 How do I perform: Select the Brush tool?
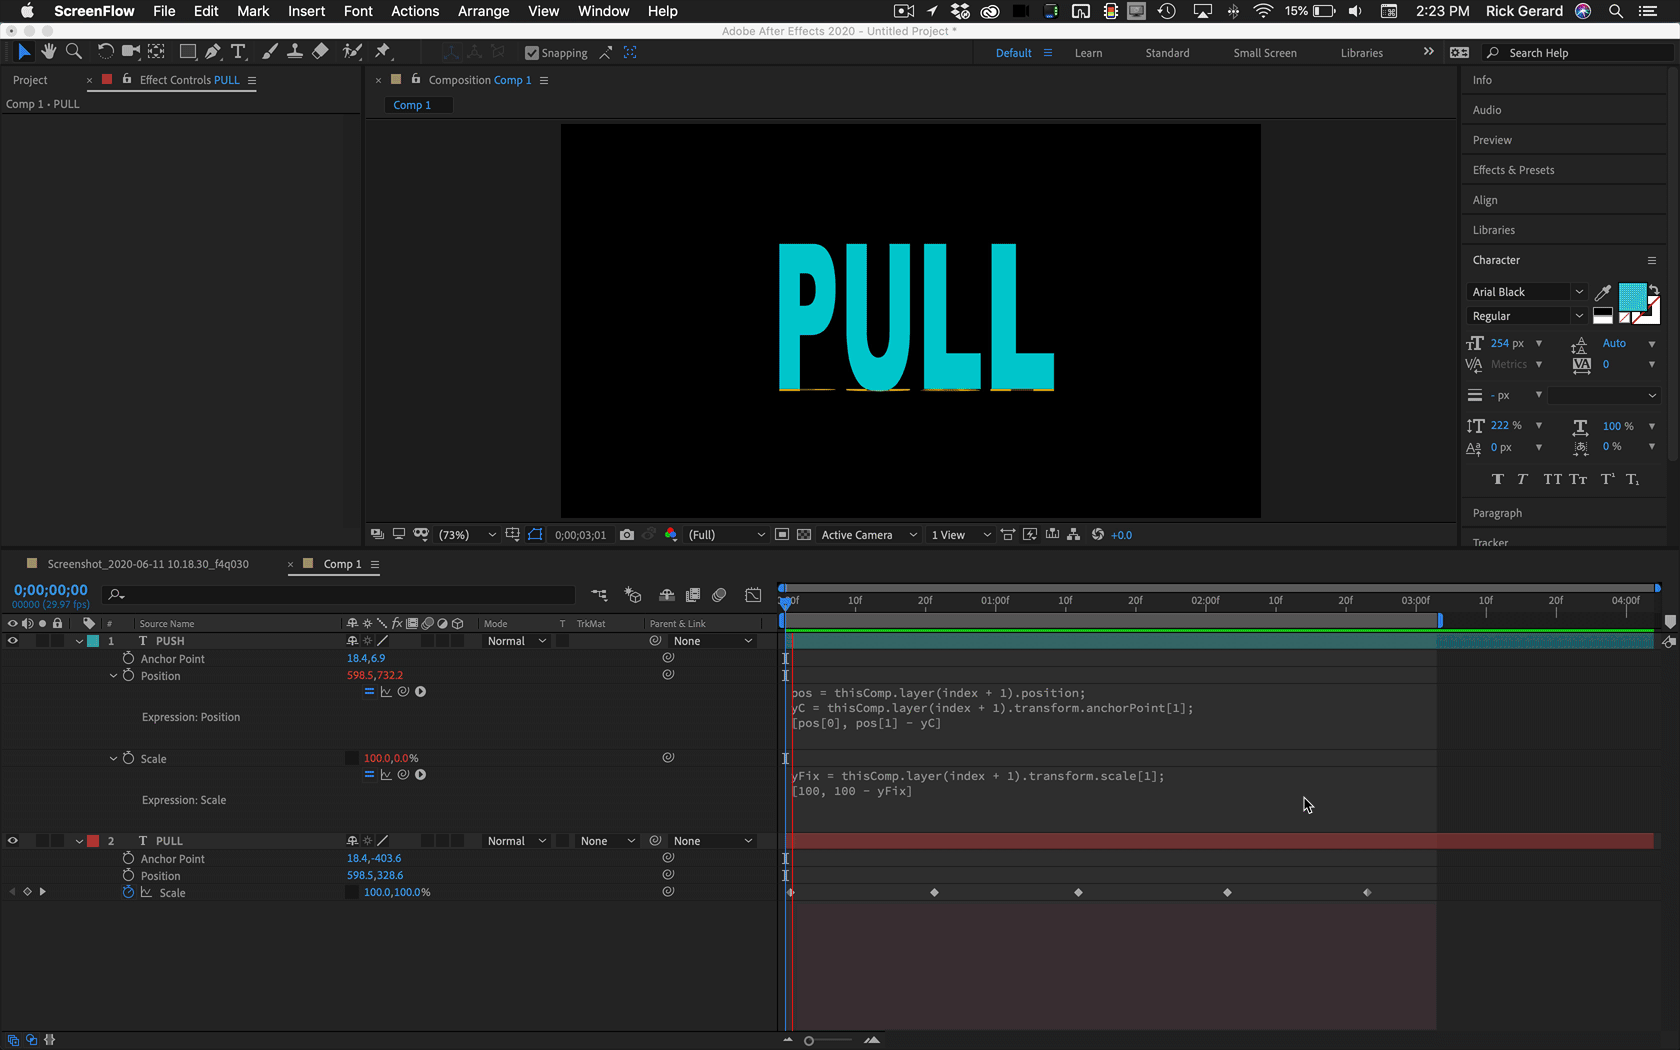[270, 52]
